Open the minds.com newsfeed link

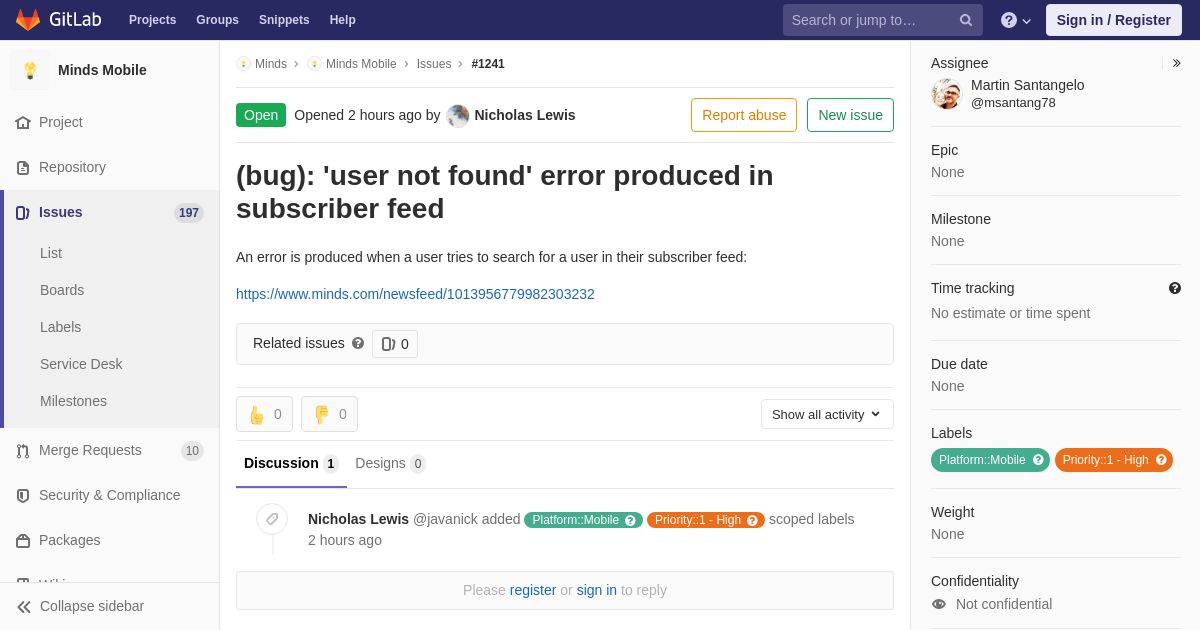pos(415,294)
